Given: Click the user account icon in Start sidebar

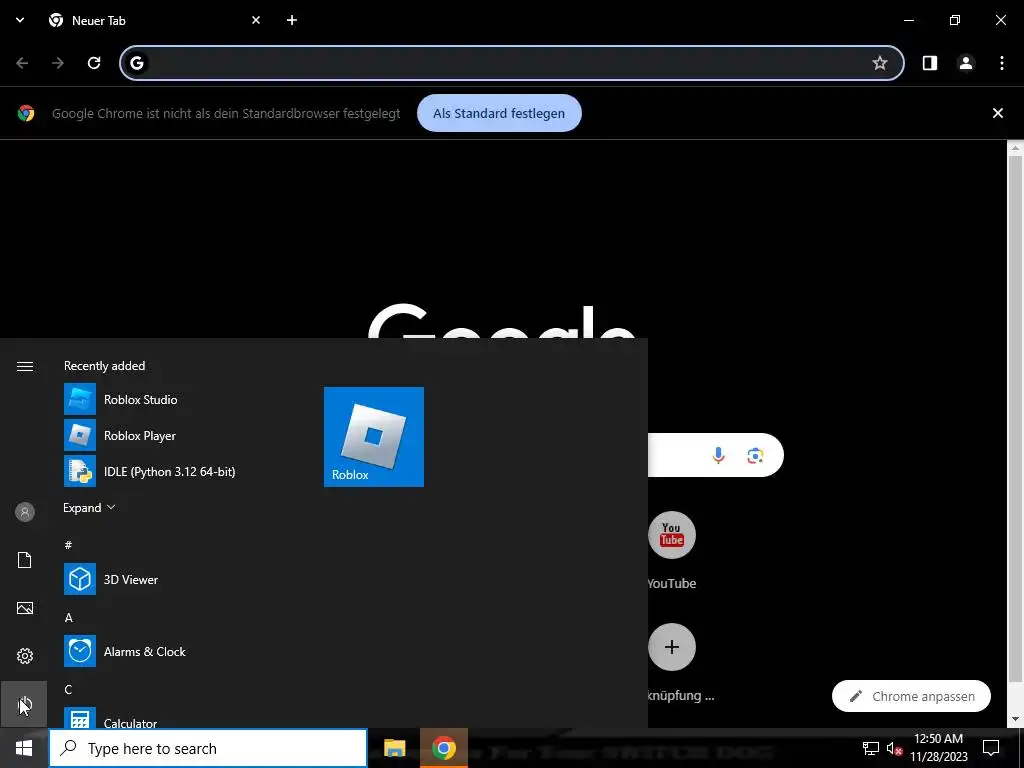Looking at the screenshot, I should click(24, 512).
